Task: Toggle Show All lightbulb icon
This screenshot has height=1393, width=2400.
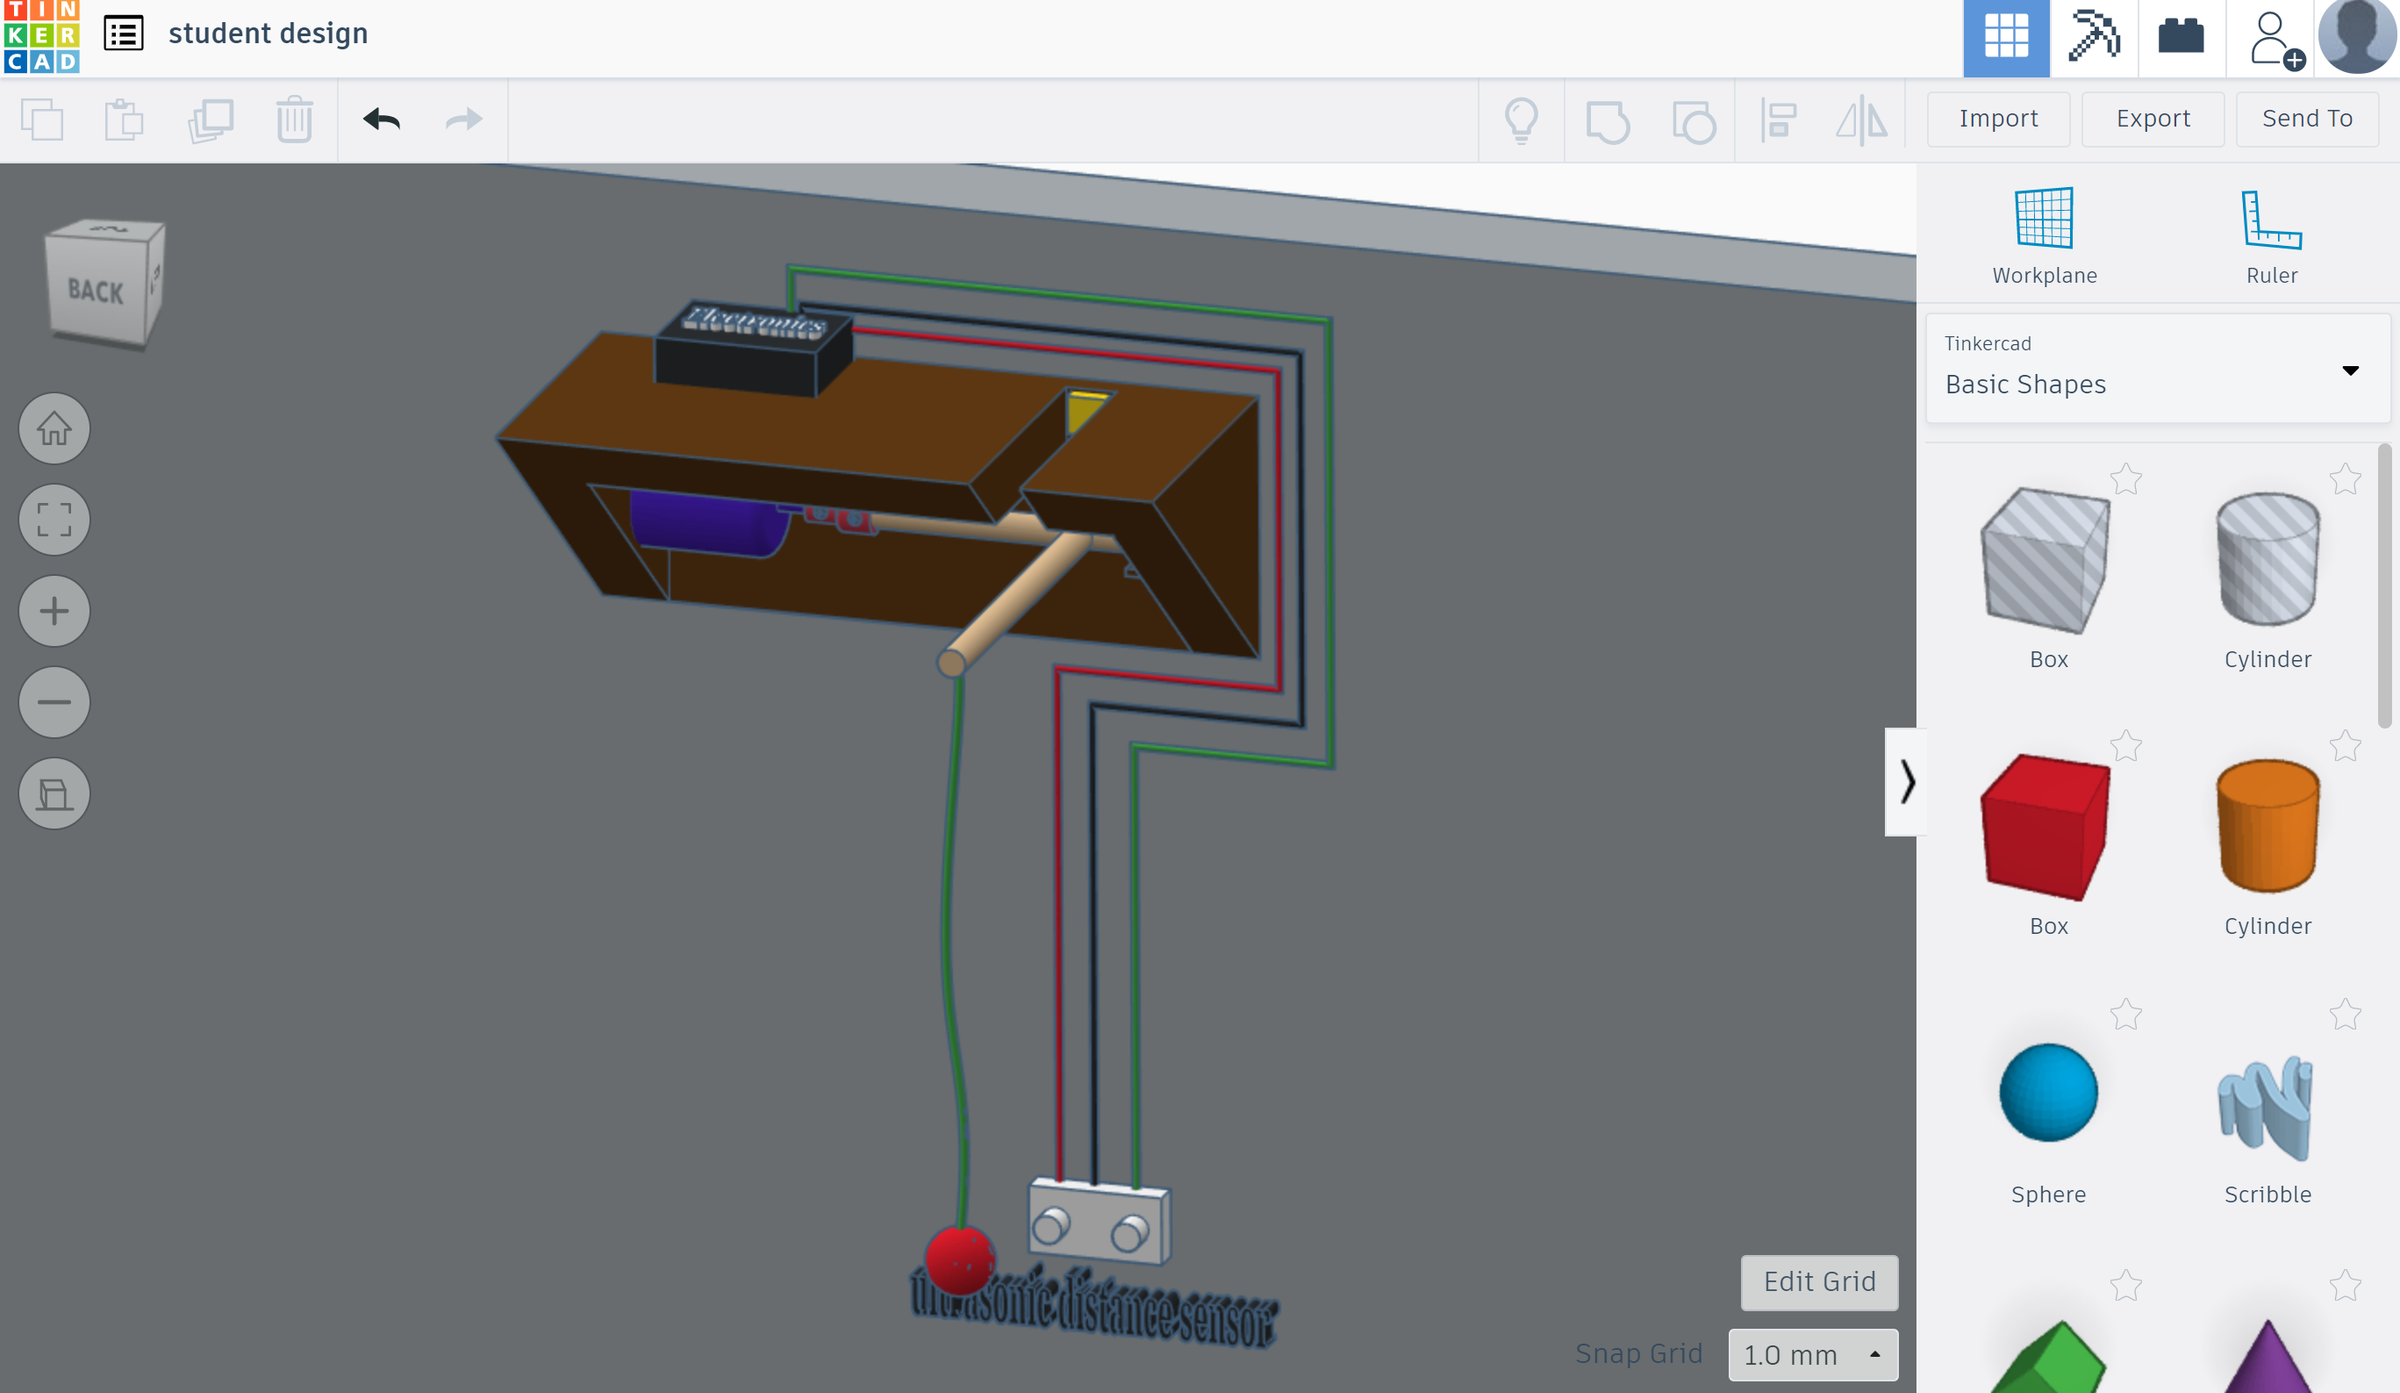Action: coord(1521,121)
